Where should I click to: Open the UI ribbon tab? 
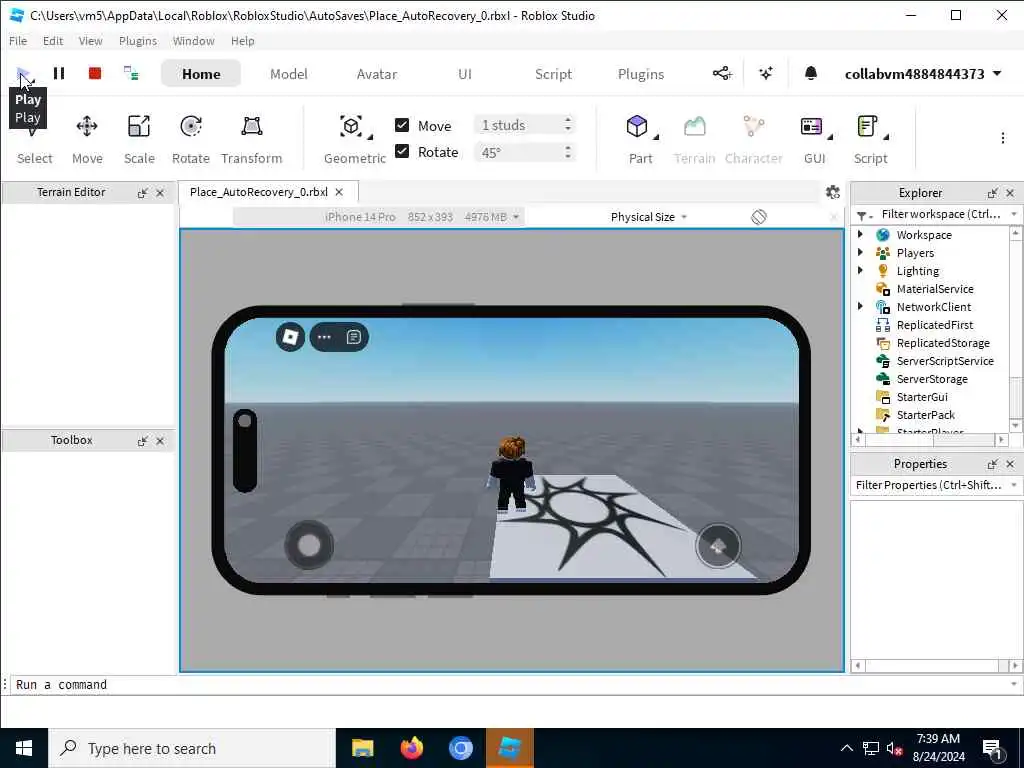[464, 74]
